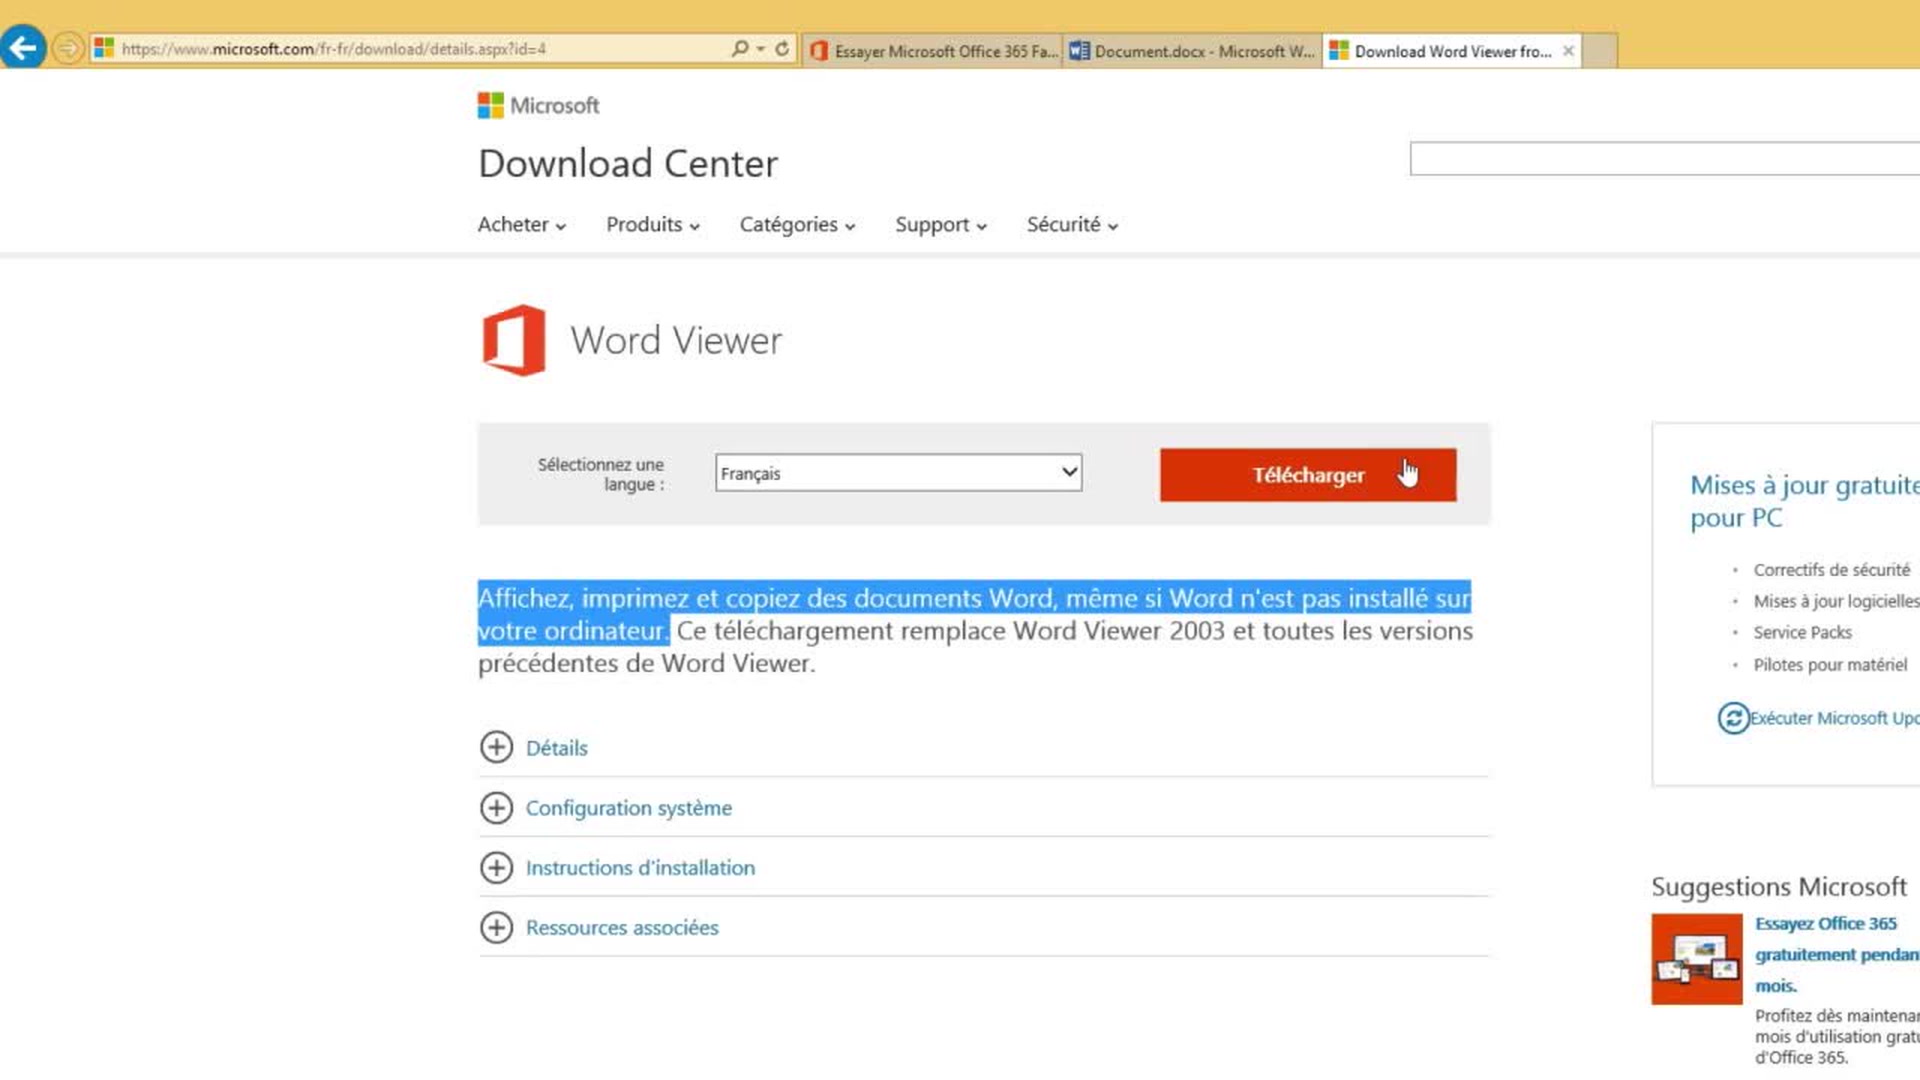This screenshot has height=1080, width=1920.
Task: Click the refresh icon in address bar
Action: coord(782,48)
